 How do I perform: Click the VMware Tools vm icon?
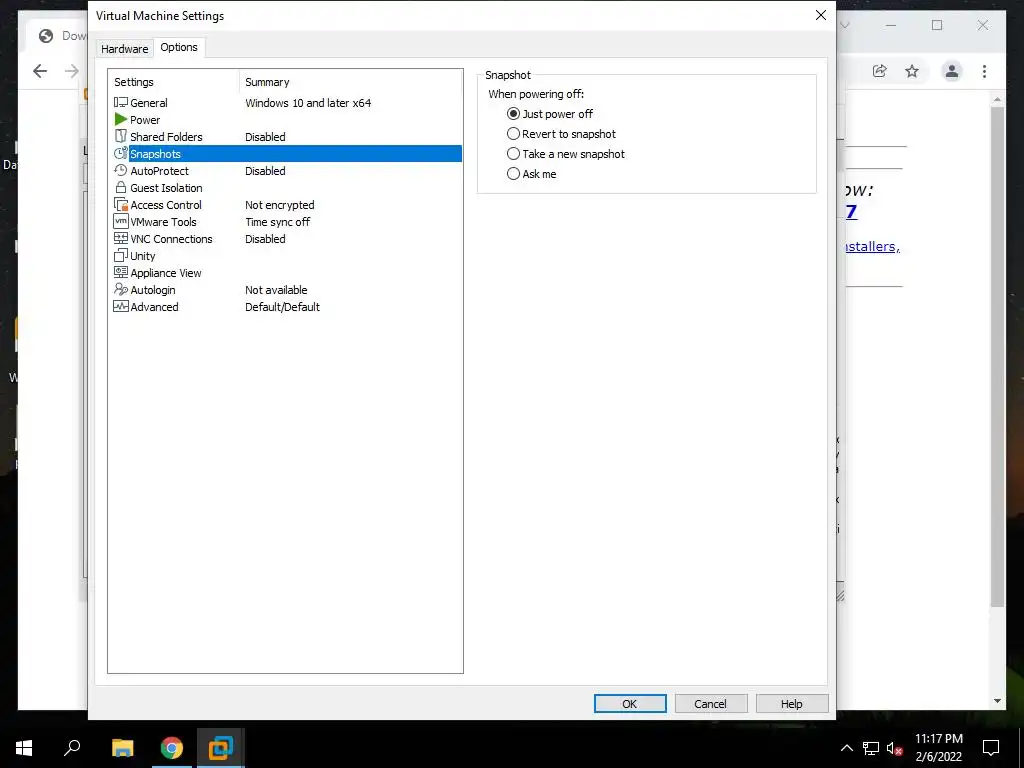121,221
